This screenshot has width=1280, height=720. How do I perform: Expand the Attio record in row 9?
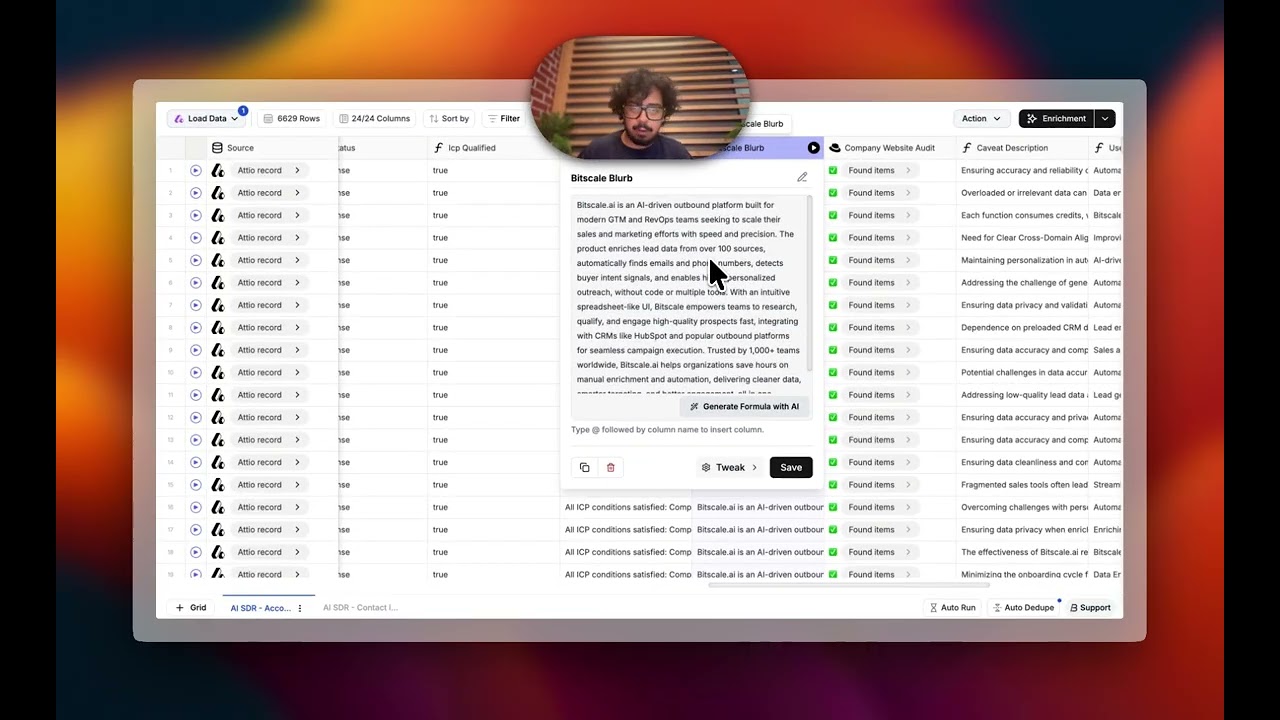tap(297, 350)
